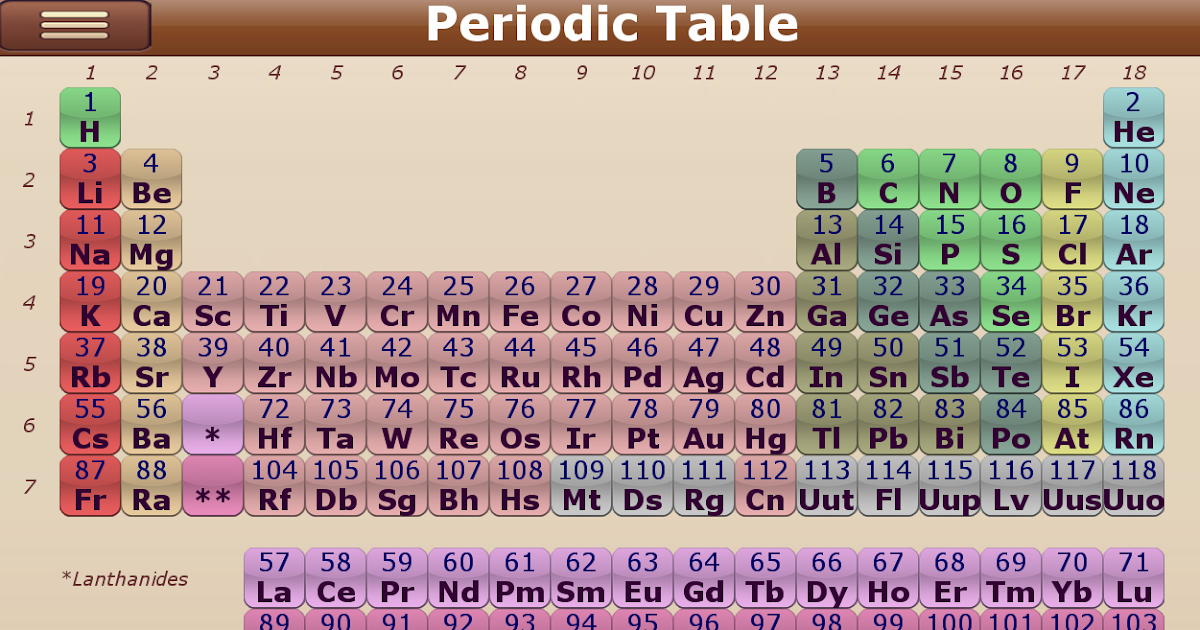This screenshot has height=630, width=1200.
Task: Open the Phosphorus (P) tile
Action: pos(950,240)
